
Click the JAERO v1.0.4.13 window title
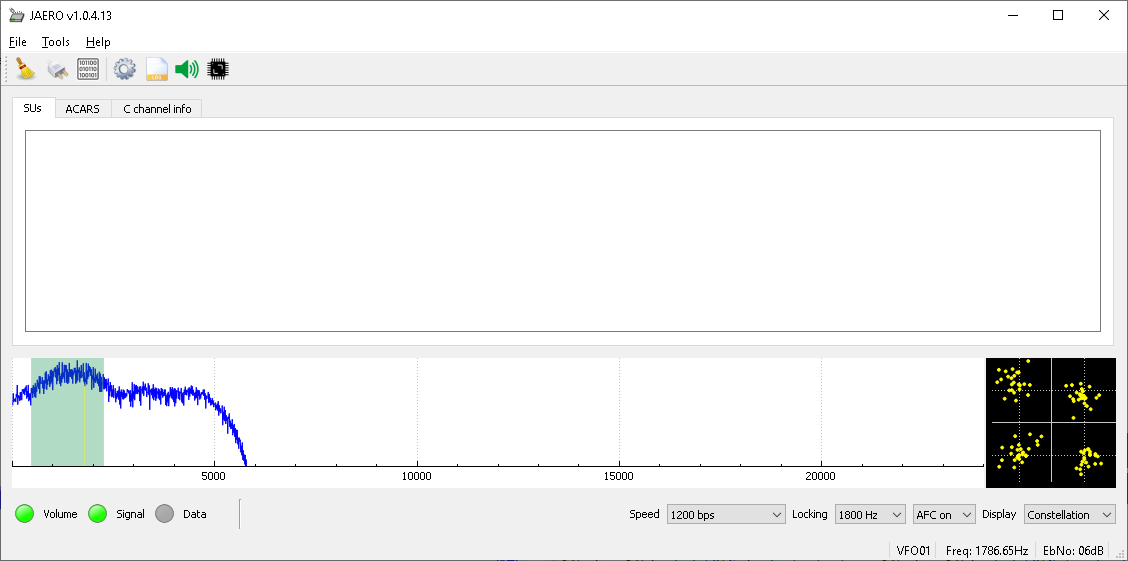(x=70, y=16)
